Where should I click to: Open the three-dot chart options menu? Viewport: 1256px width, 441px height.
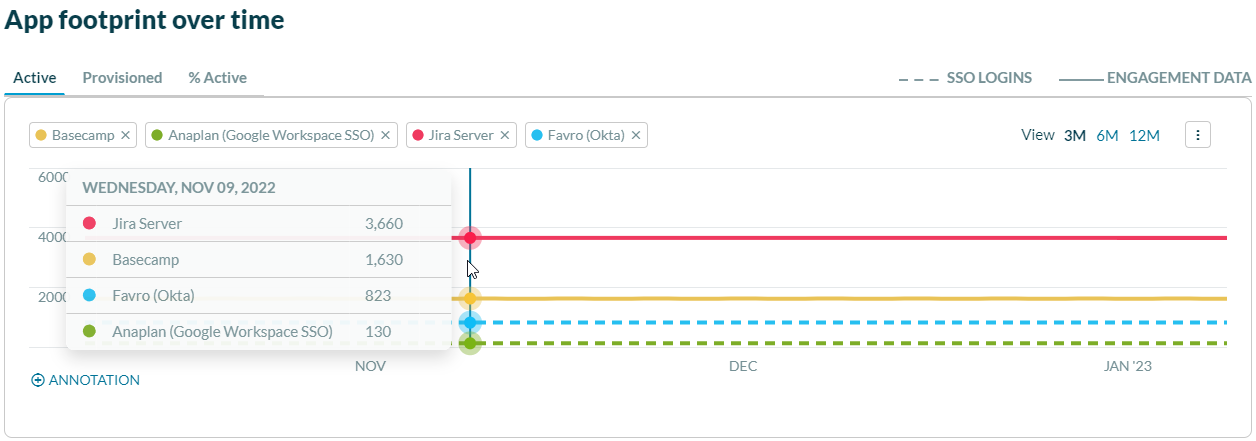point(1198,135)
